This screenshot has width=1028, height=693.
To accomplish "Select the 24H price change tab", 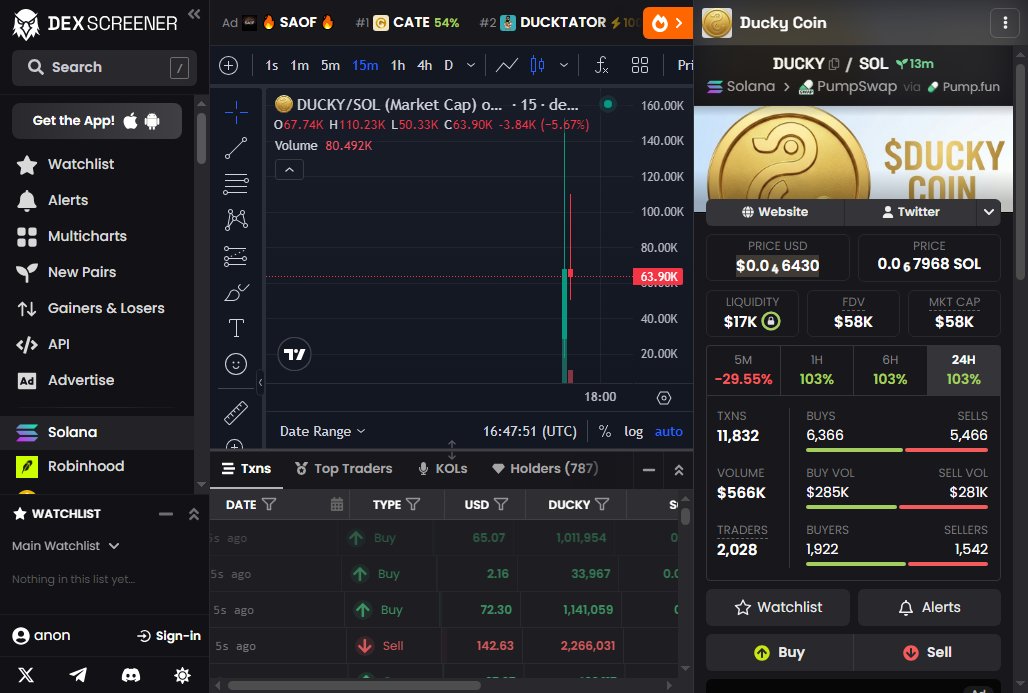I will point(964,370).
